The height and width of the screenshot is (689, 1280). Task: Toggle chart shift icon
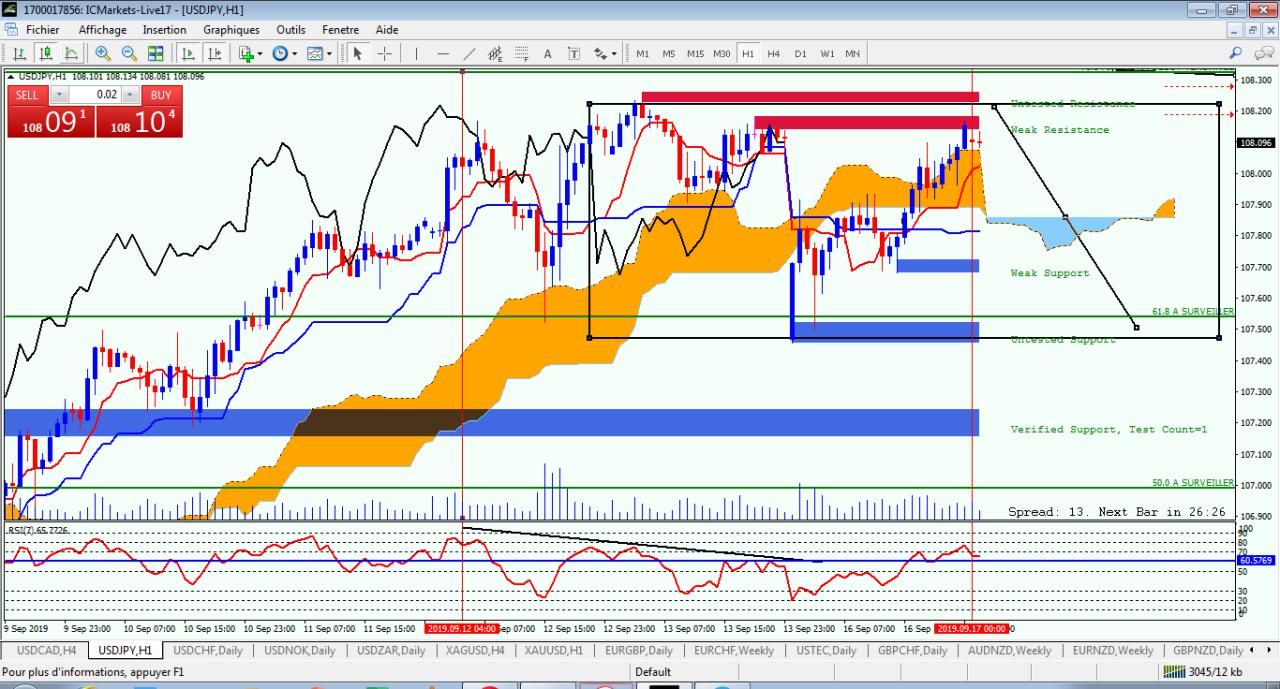coord(213,53)
